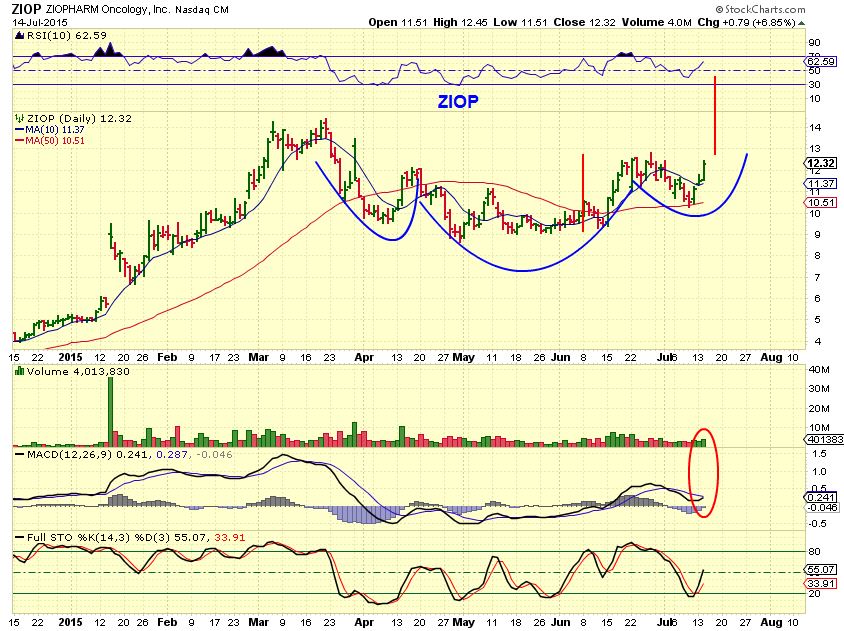Click the ZIOP ticker symbol title
The image size is (844, 631).
[x=26, y=9]
